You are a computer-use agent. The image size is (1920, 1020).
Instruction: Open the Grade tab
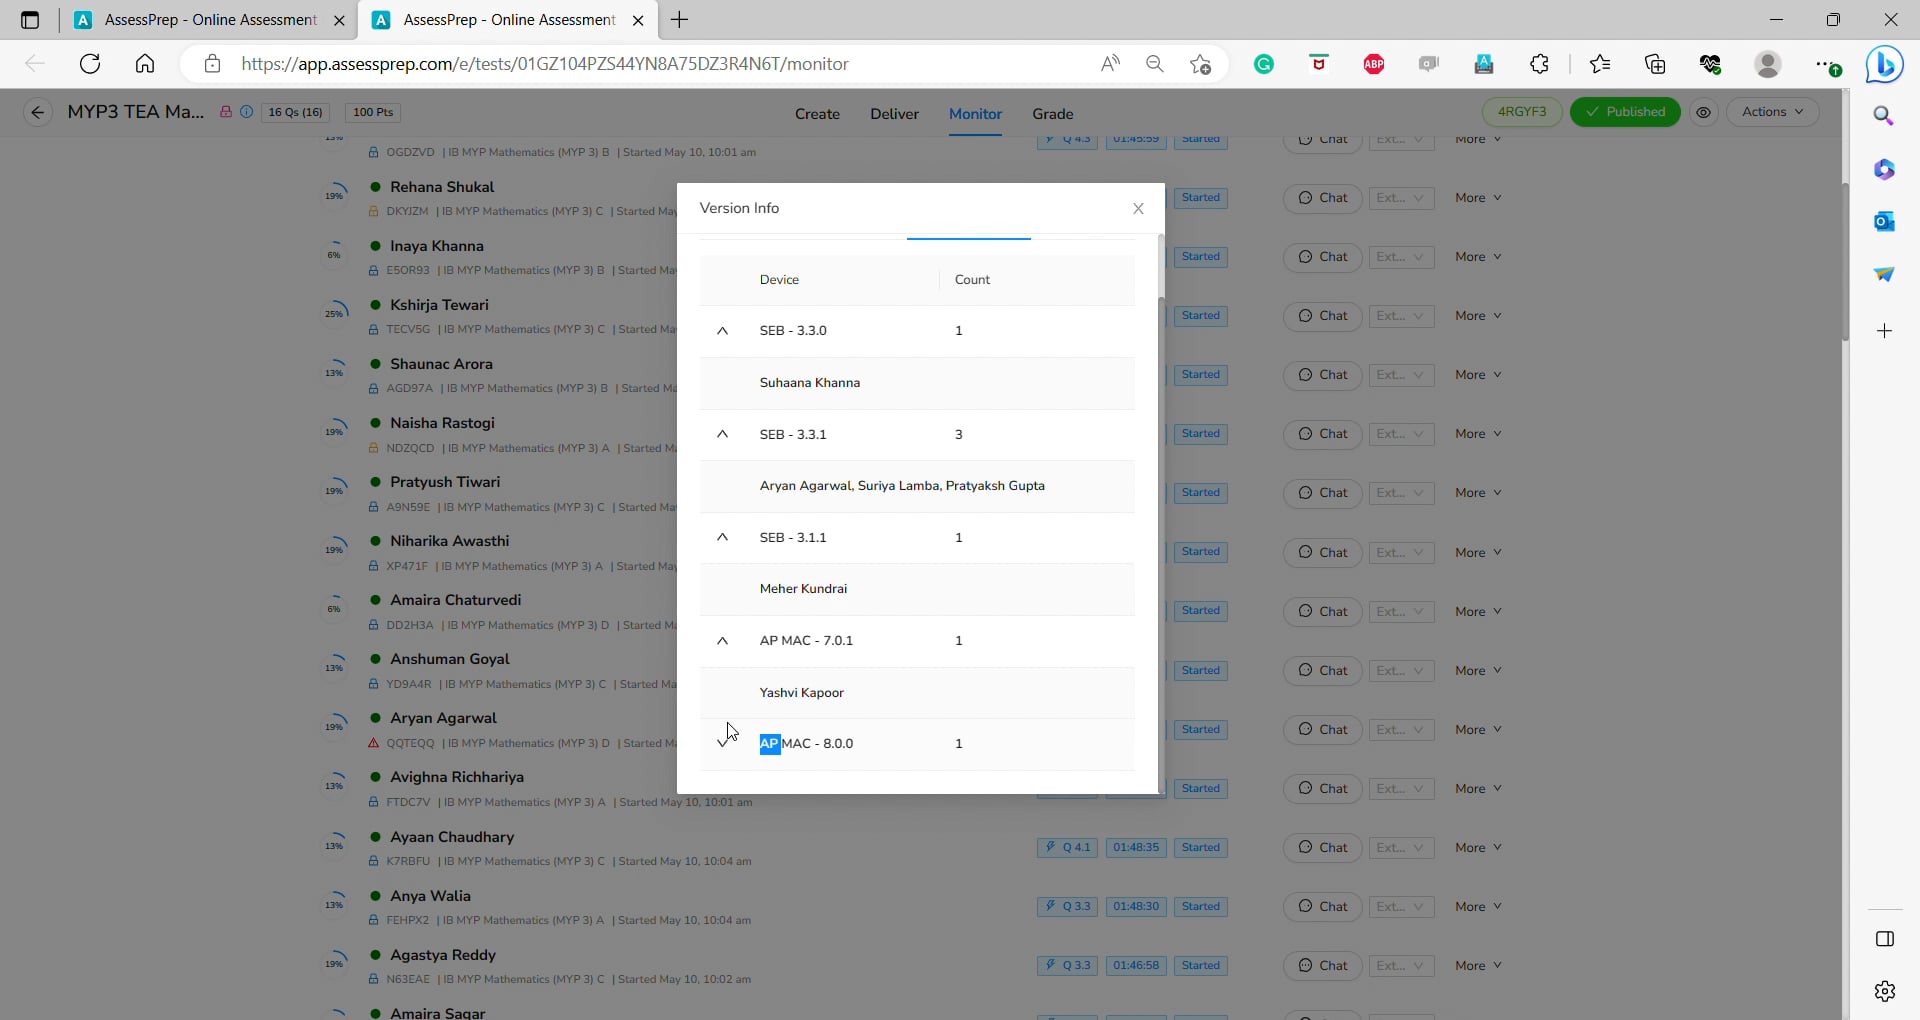tap(1052, 114)
